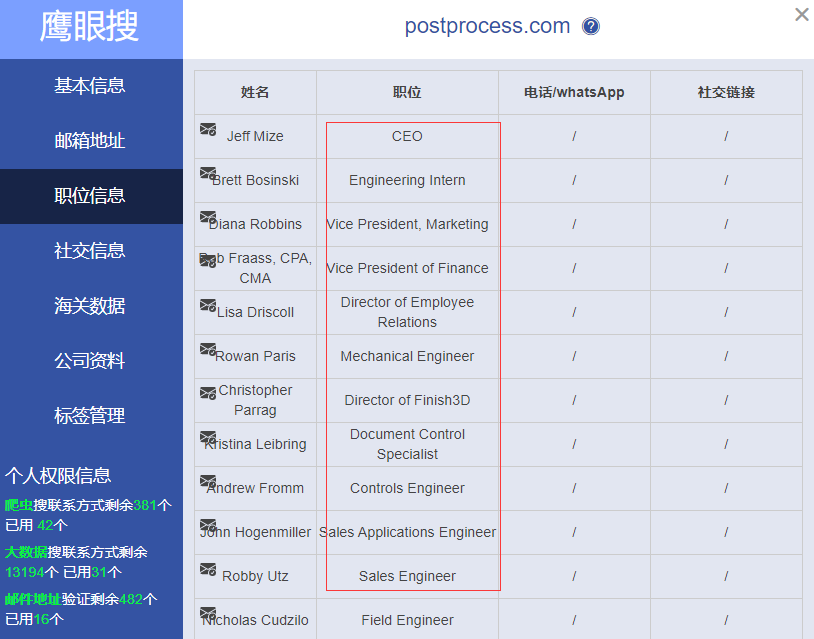Screen dimensions: 814x639
Task: Select the name Jeff Mize
Action: (255, 137)
